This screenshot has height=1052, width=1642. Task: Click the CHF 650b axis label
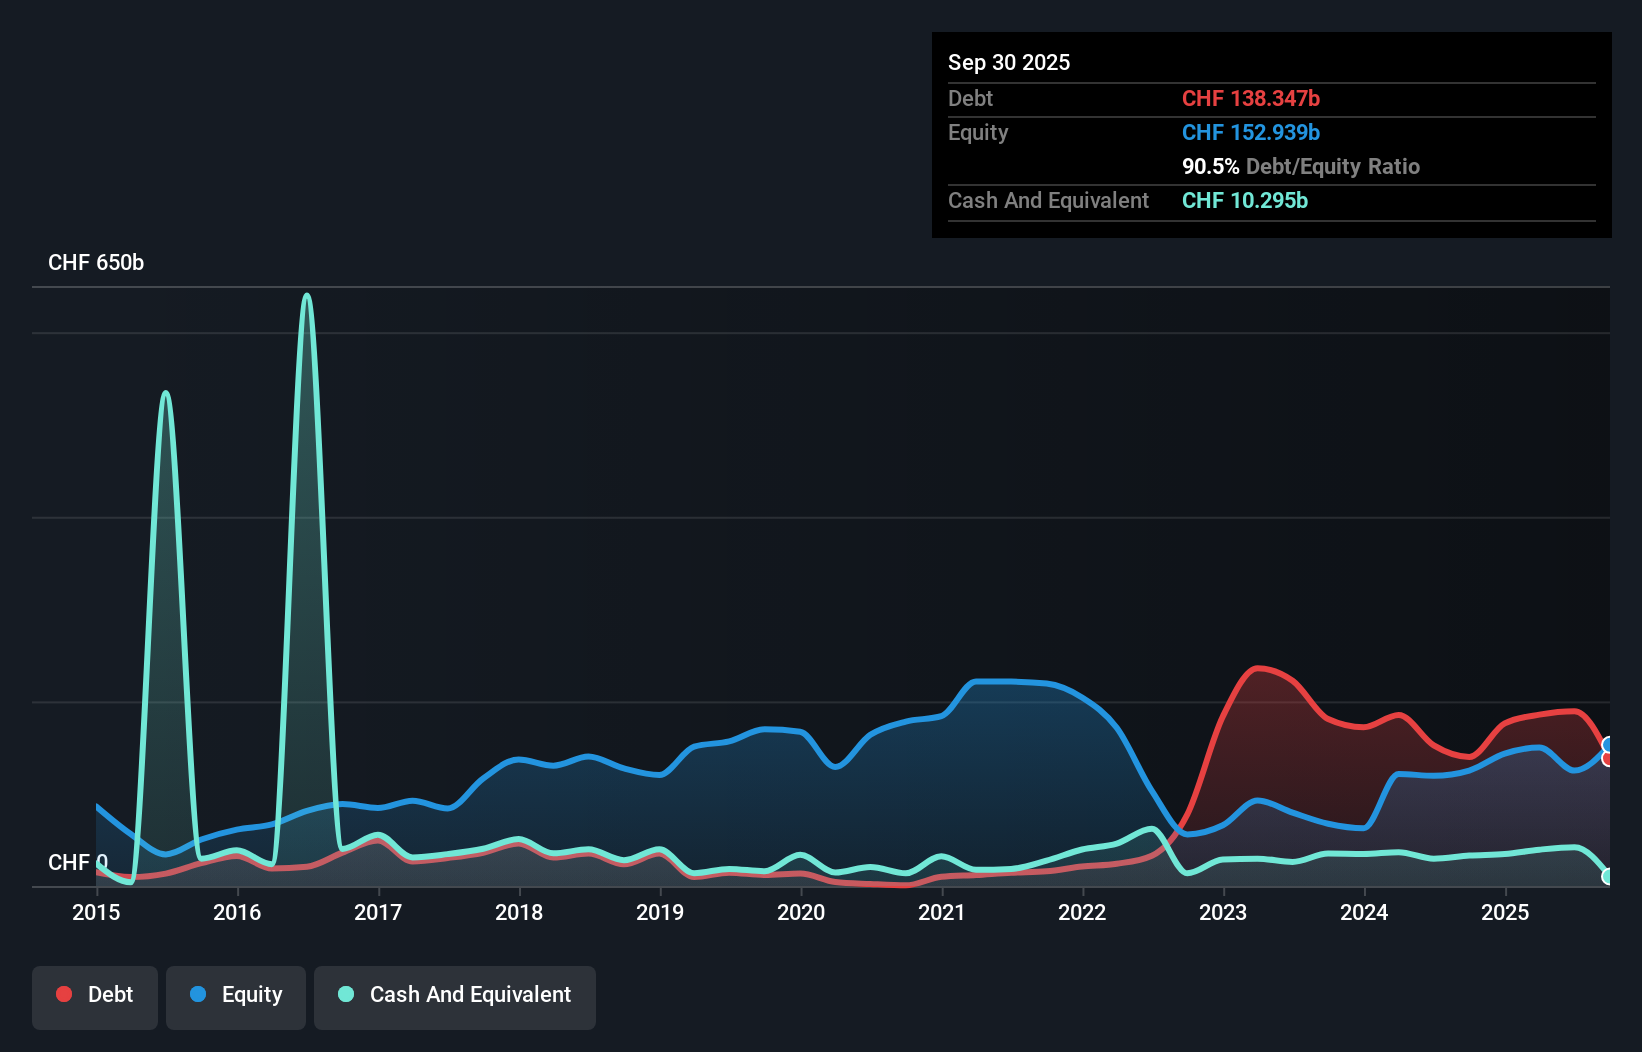(96, 263)
